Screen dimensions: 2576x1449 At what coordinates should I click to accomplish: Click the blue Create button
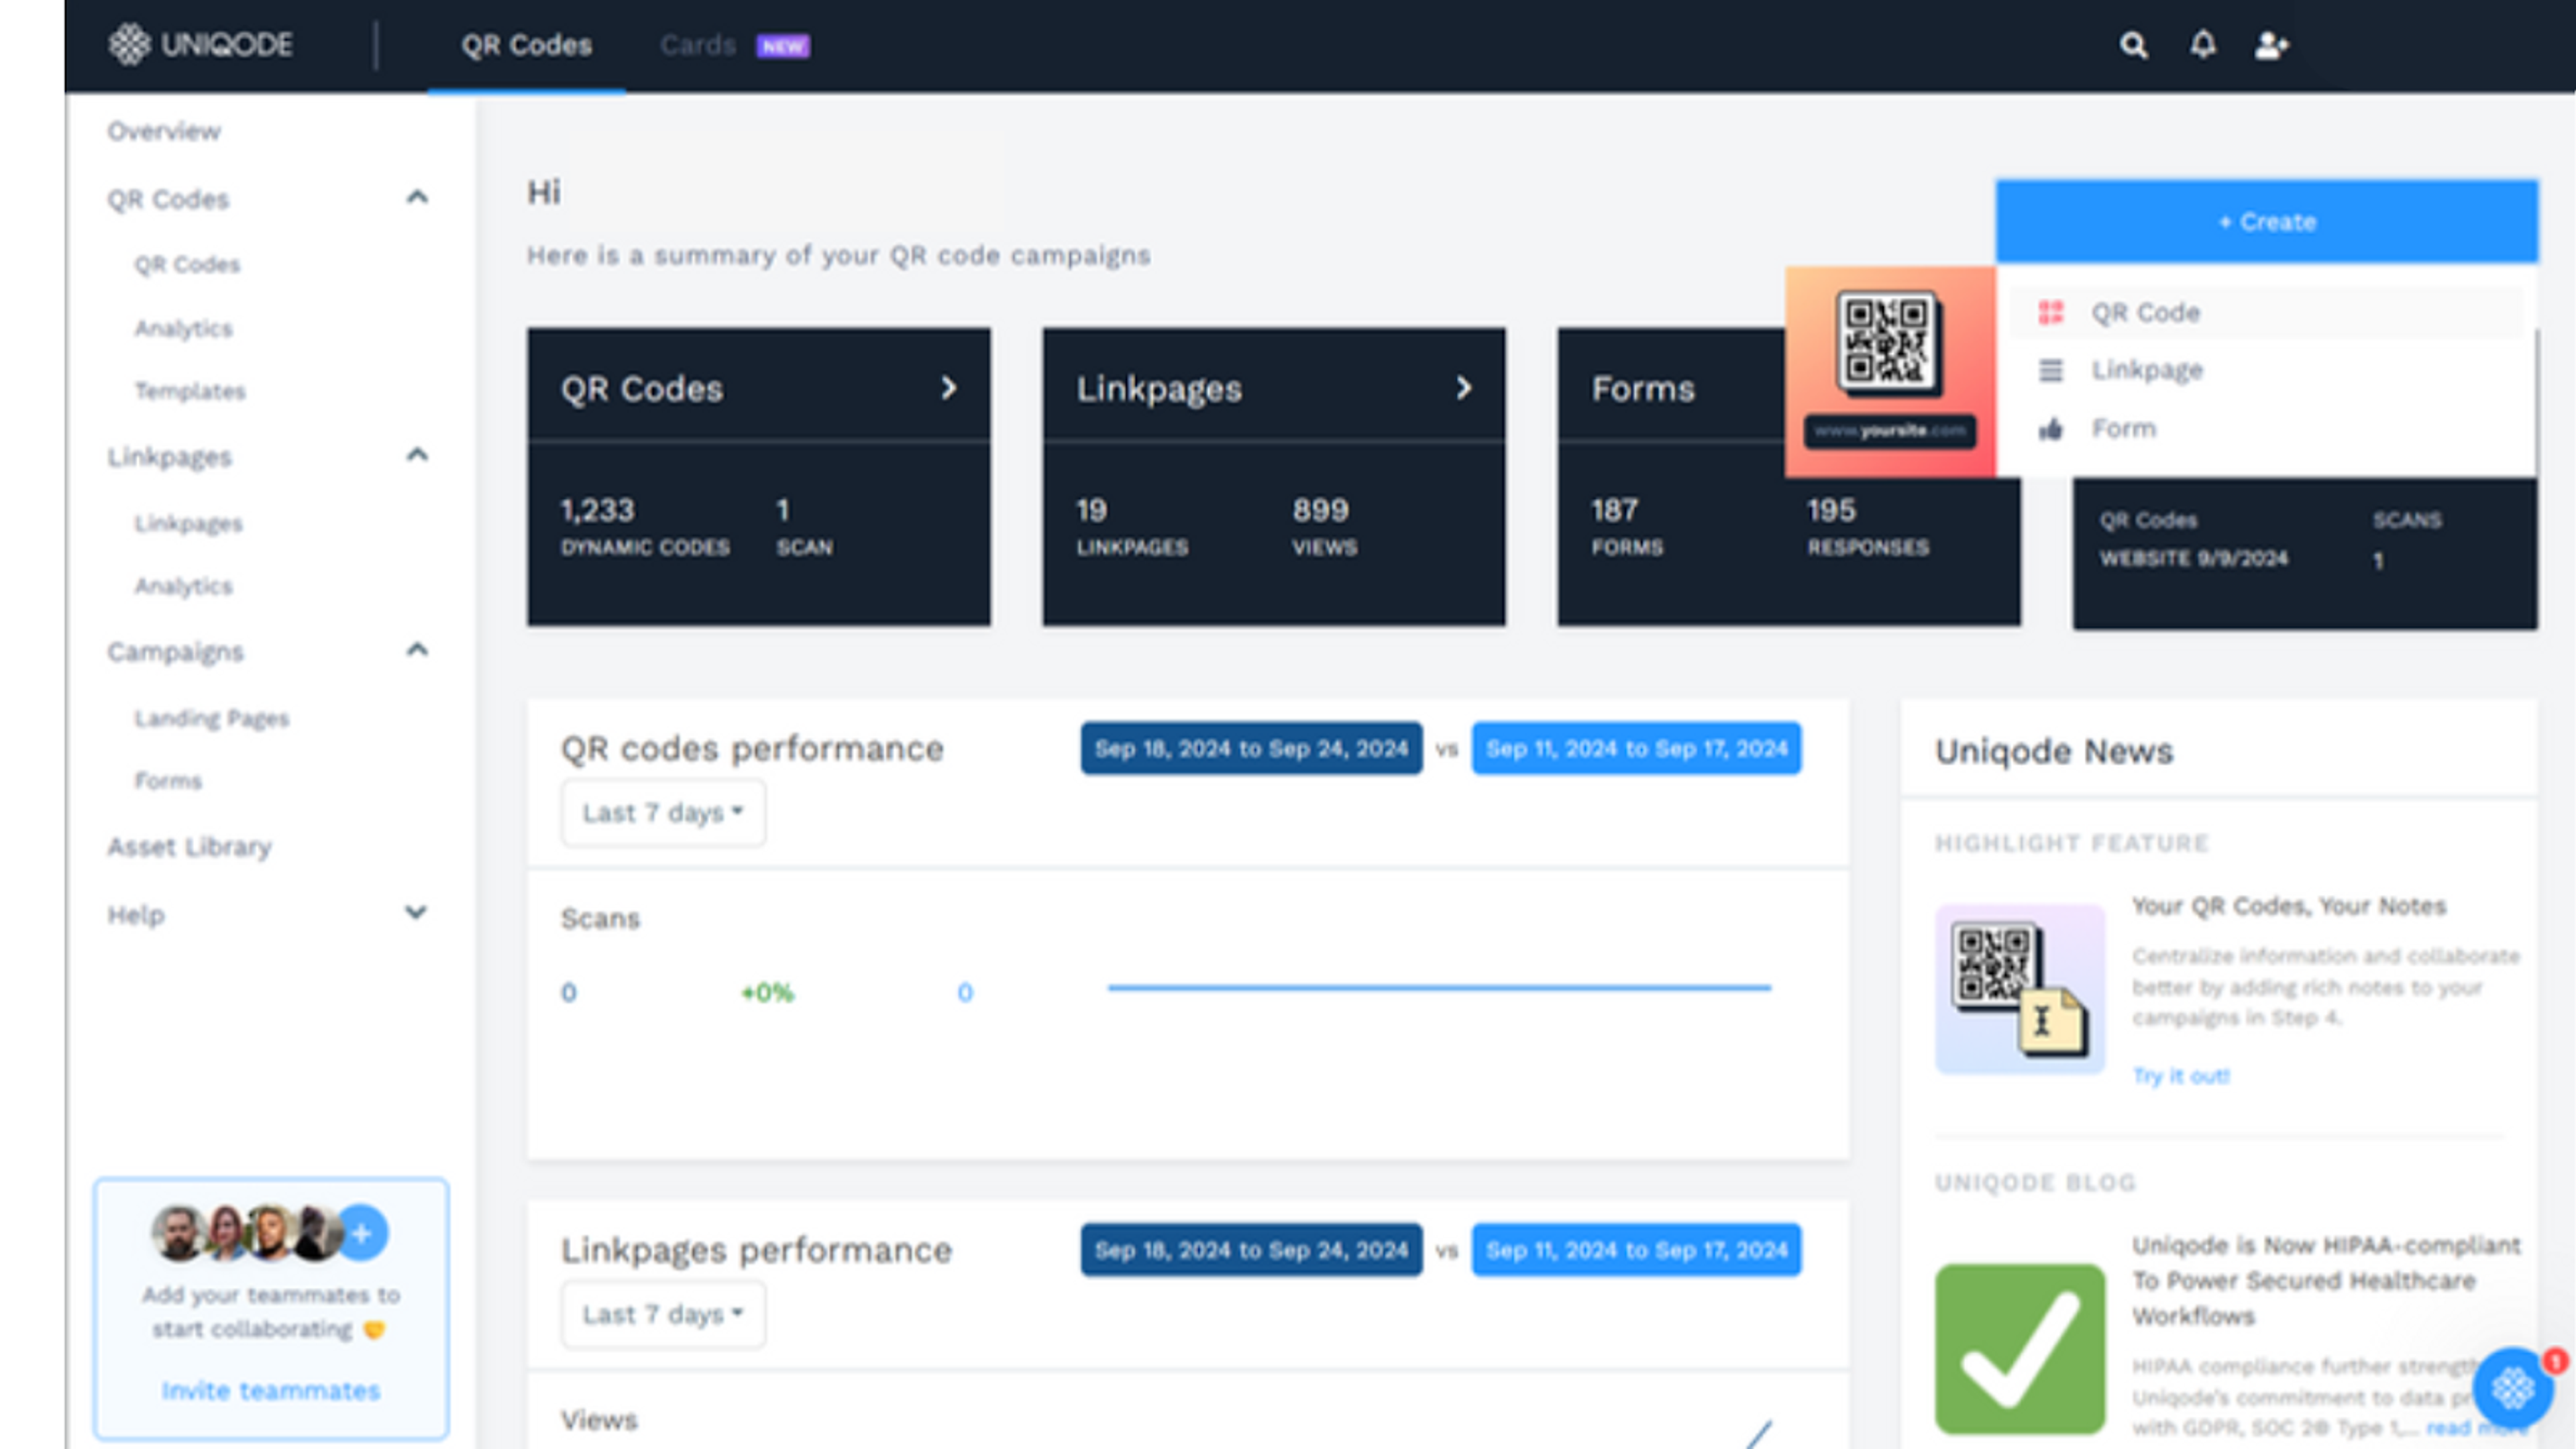(x=2267, y=222)
